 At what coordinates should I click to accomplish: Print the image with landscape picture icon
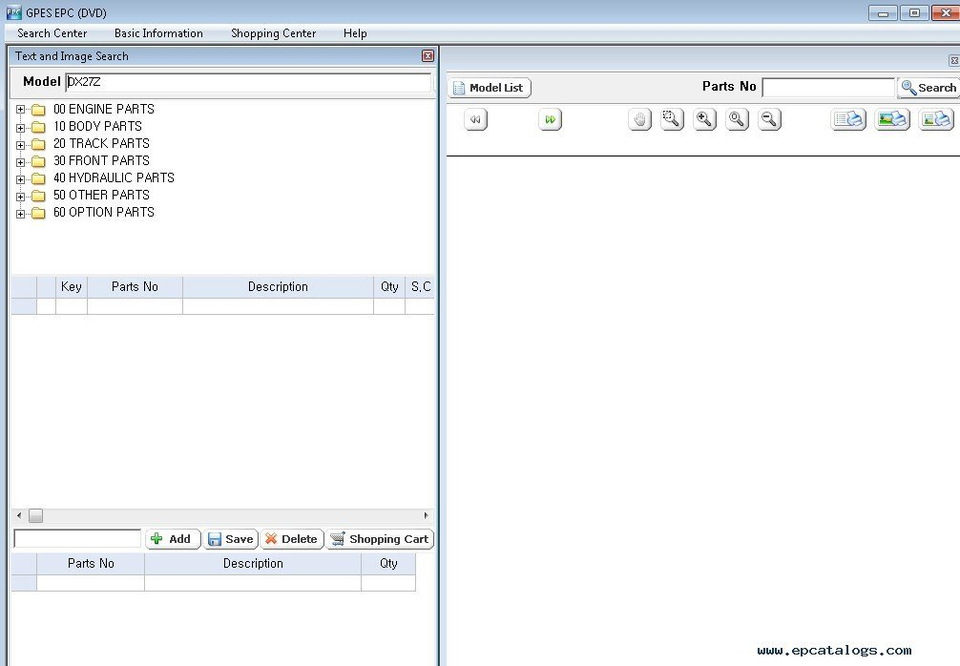[x=892, y=119]
